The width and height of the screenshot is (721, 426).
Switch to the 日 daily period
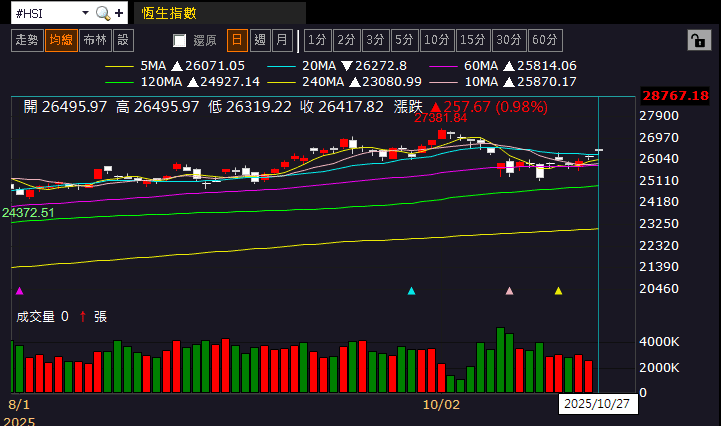pyautogui.click(x=237, y=40)
